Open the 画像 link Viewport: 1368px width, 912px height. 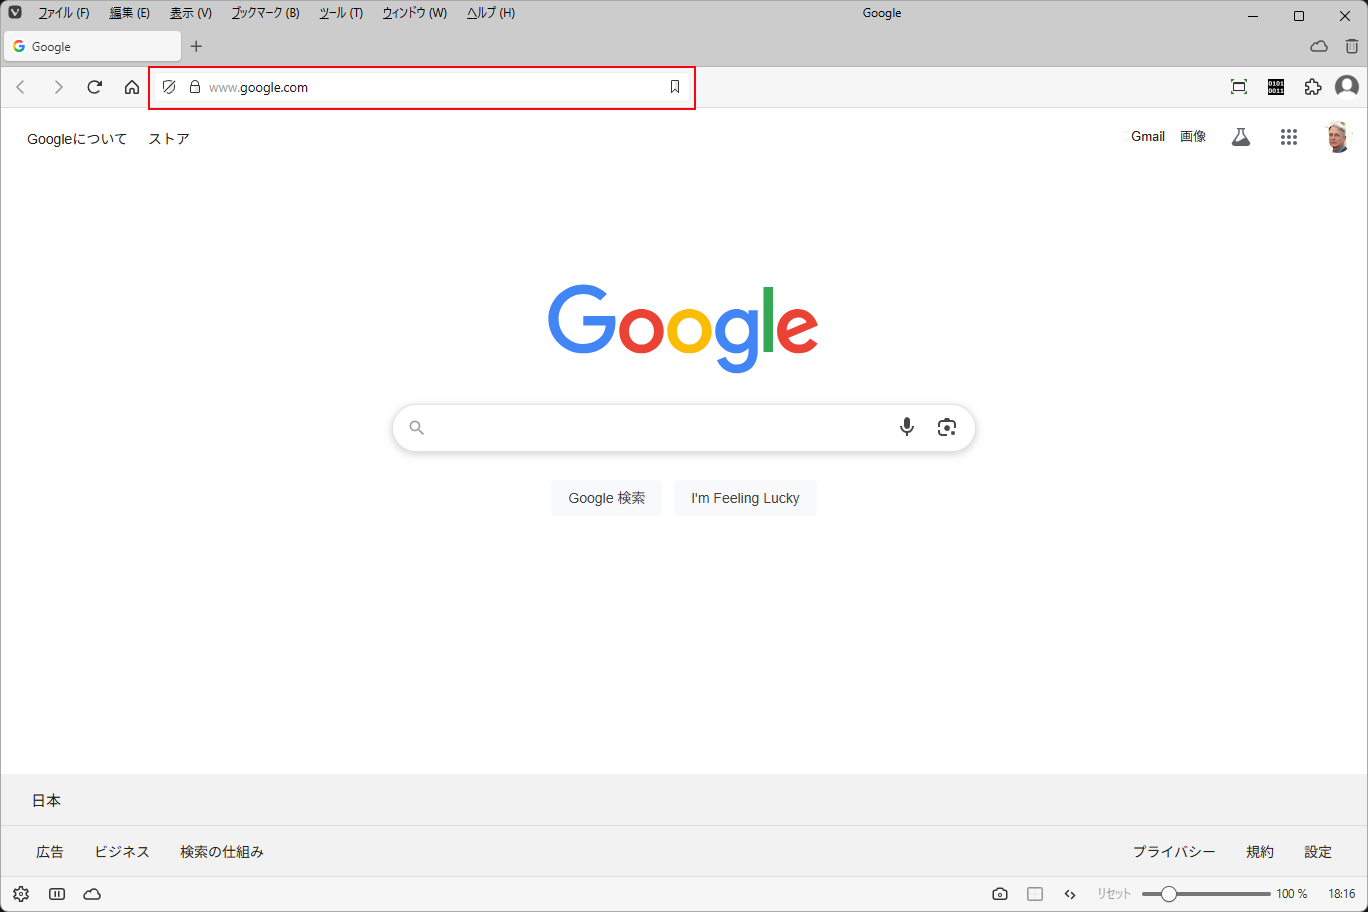[1193, 137]
